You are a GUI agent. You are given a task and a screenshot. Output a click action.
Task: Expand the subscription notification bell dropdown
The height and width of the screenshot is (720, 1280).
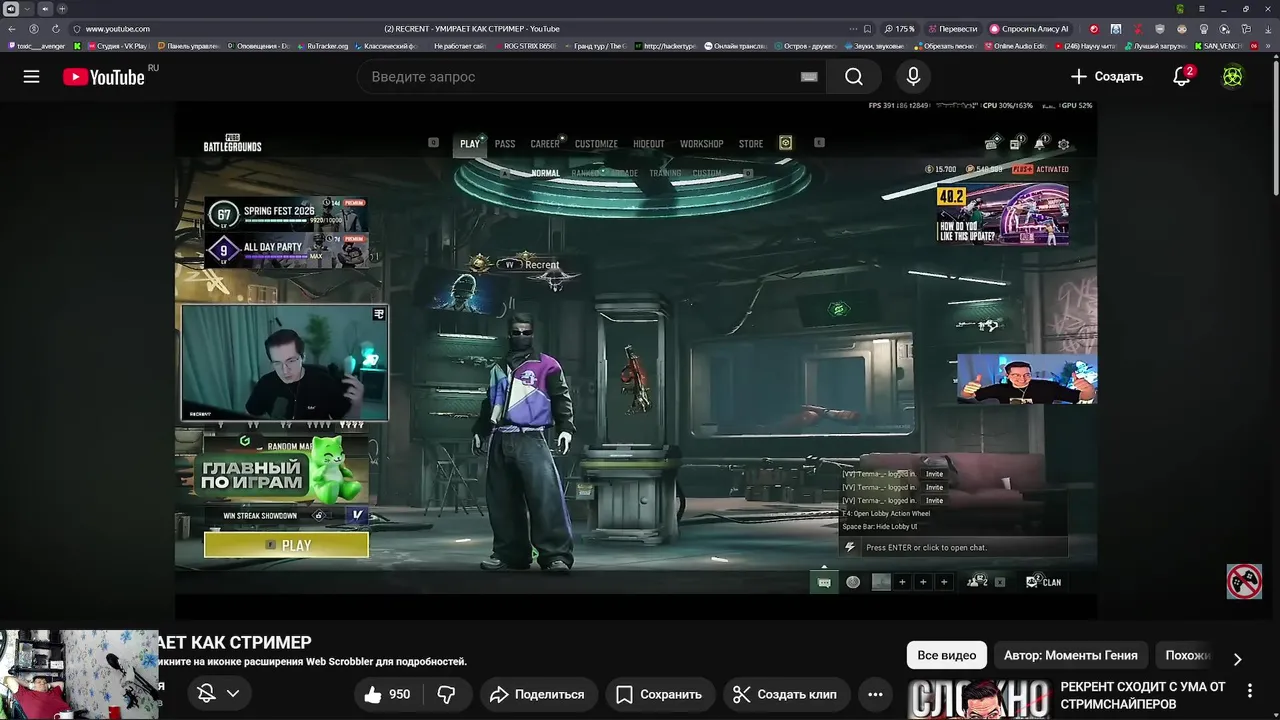coord(218,693)
